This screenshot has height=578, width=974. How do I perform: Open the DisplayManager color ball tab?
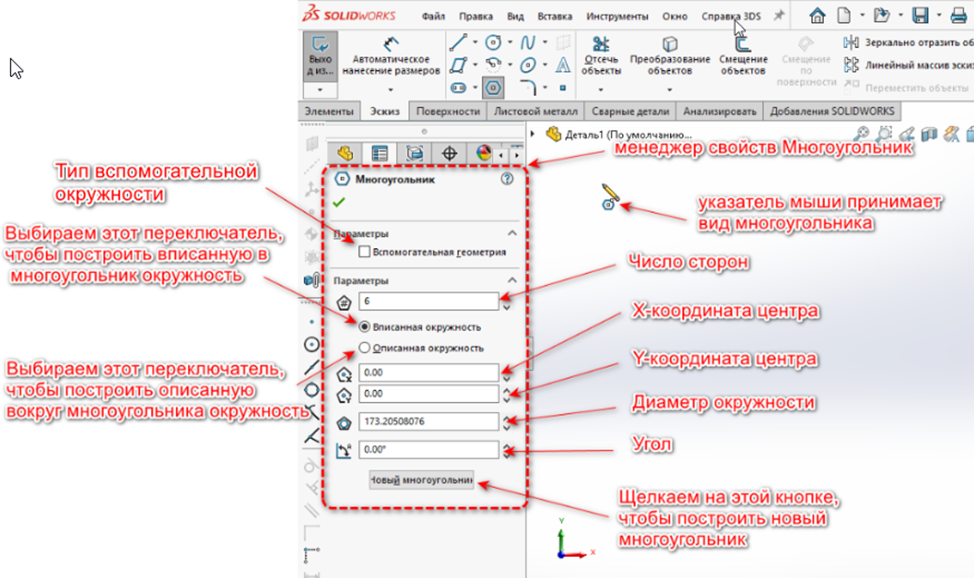[x=483, y=153]
